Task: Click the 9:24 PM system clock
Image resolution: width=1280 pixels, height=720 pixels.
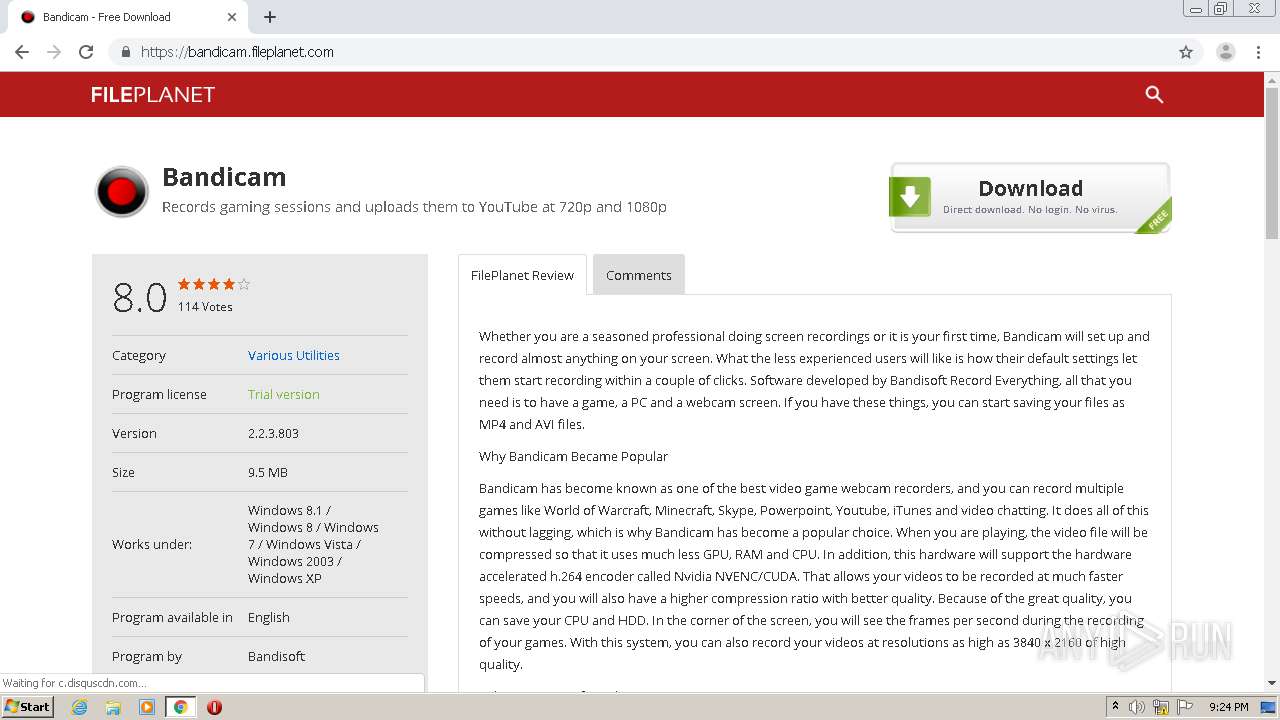Action: [x=1229, y=707]
